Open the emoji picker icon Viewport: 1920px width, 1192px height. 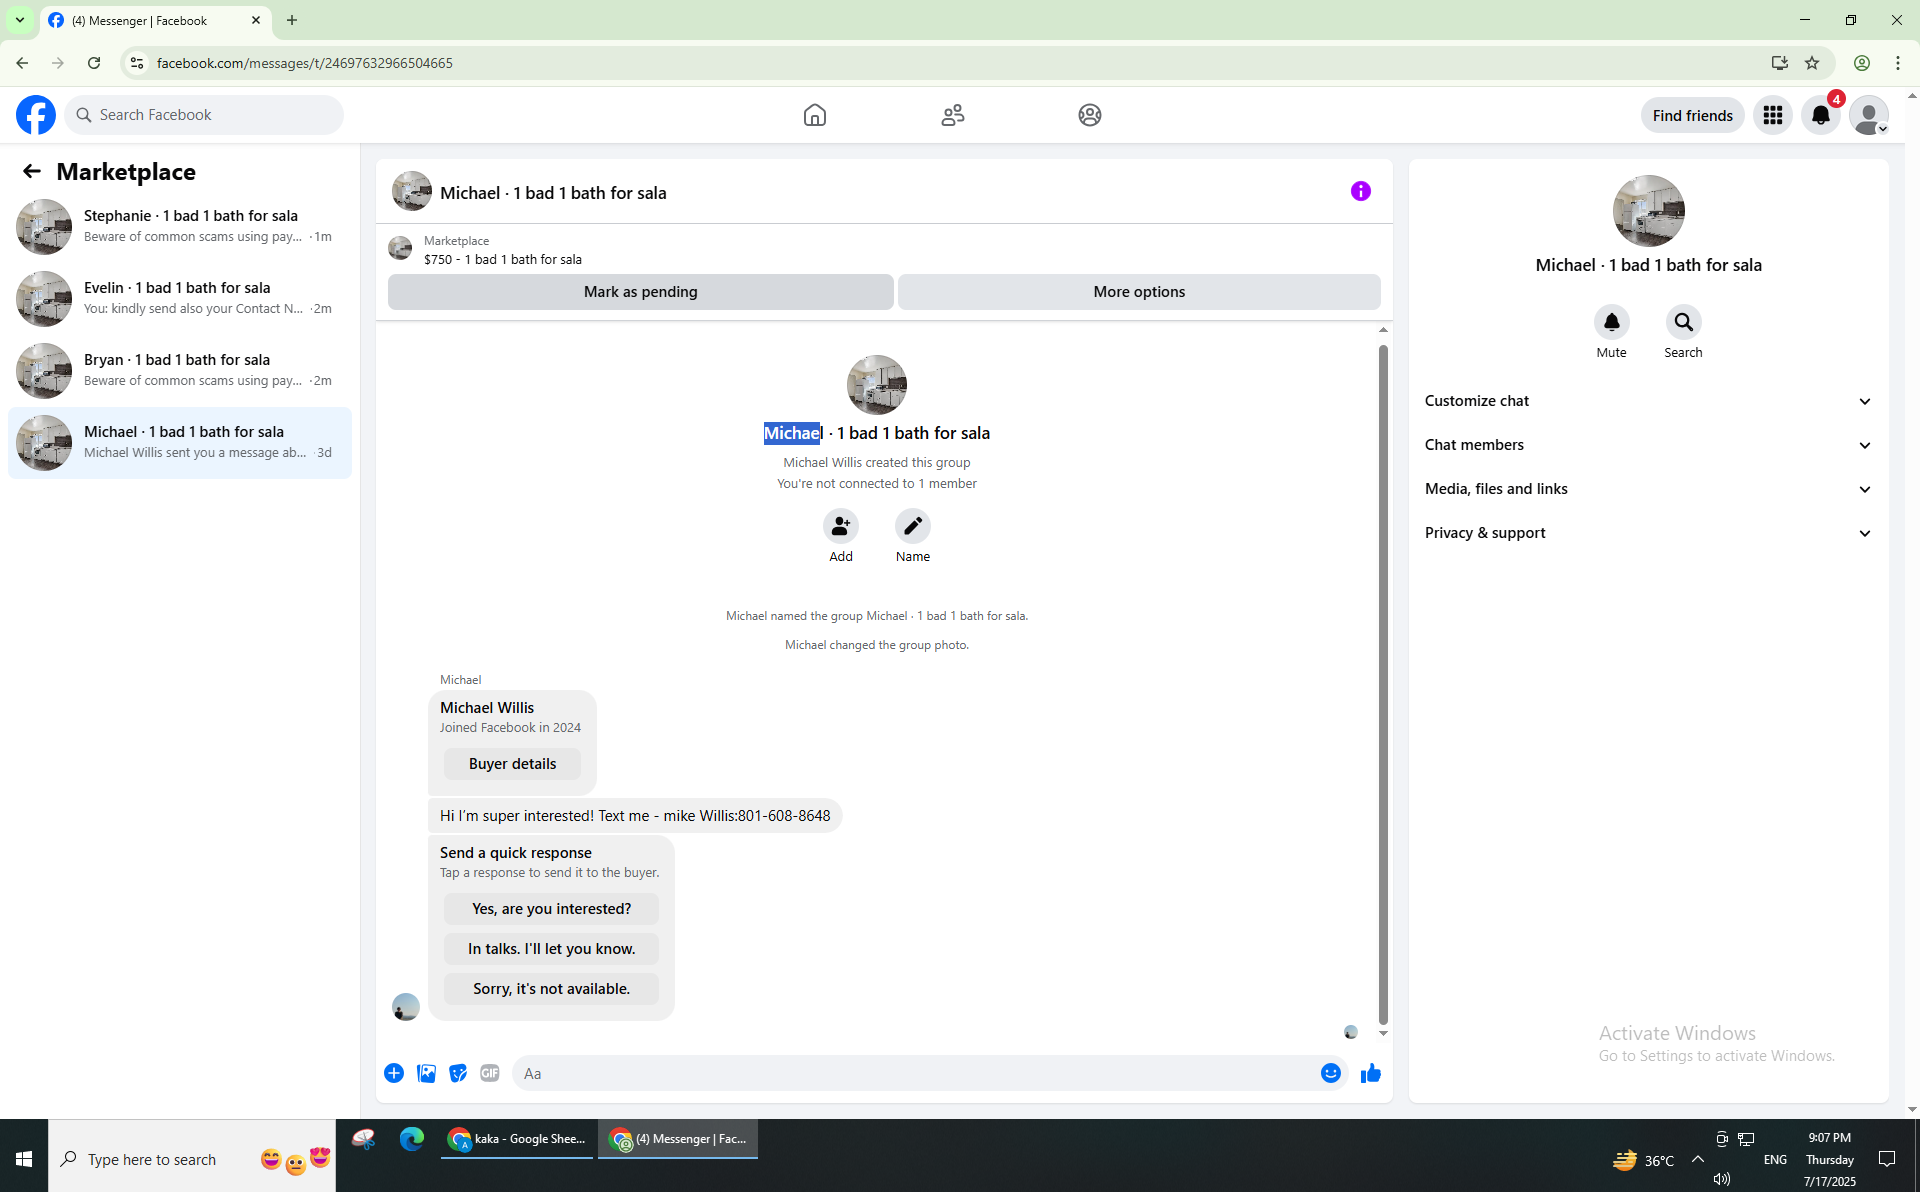1331,1073
